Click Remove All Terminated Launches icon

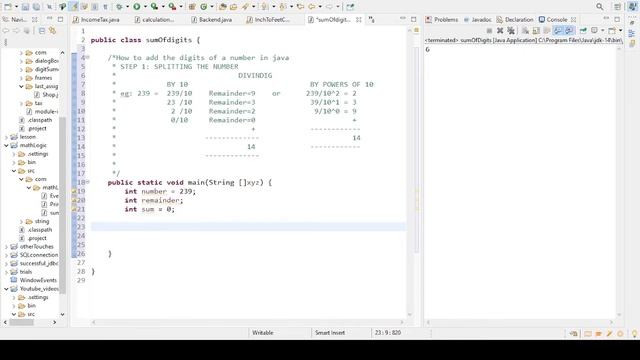click(x=511, y=30)
